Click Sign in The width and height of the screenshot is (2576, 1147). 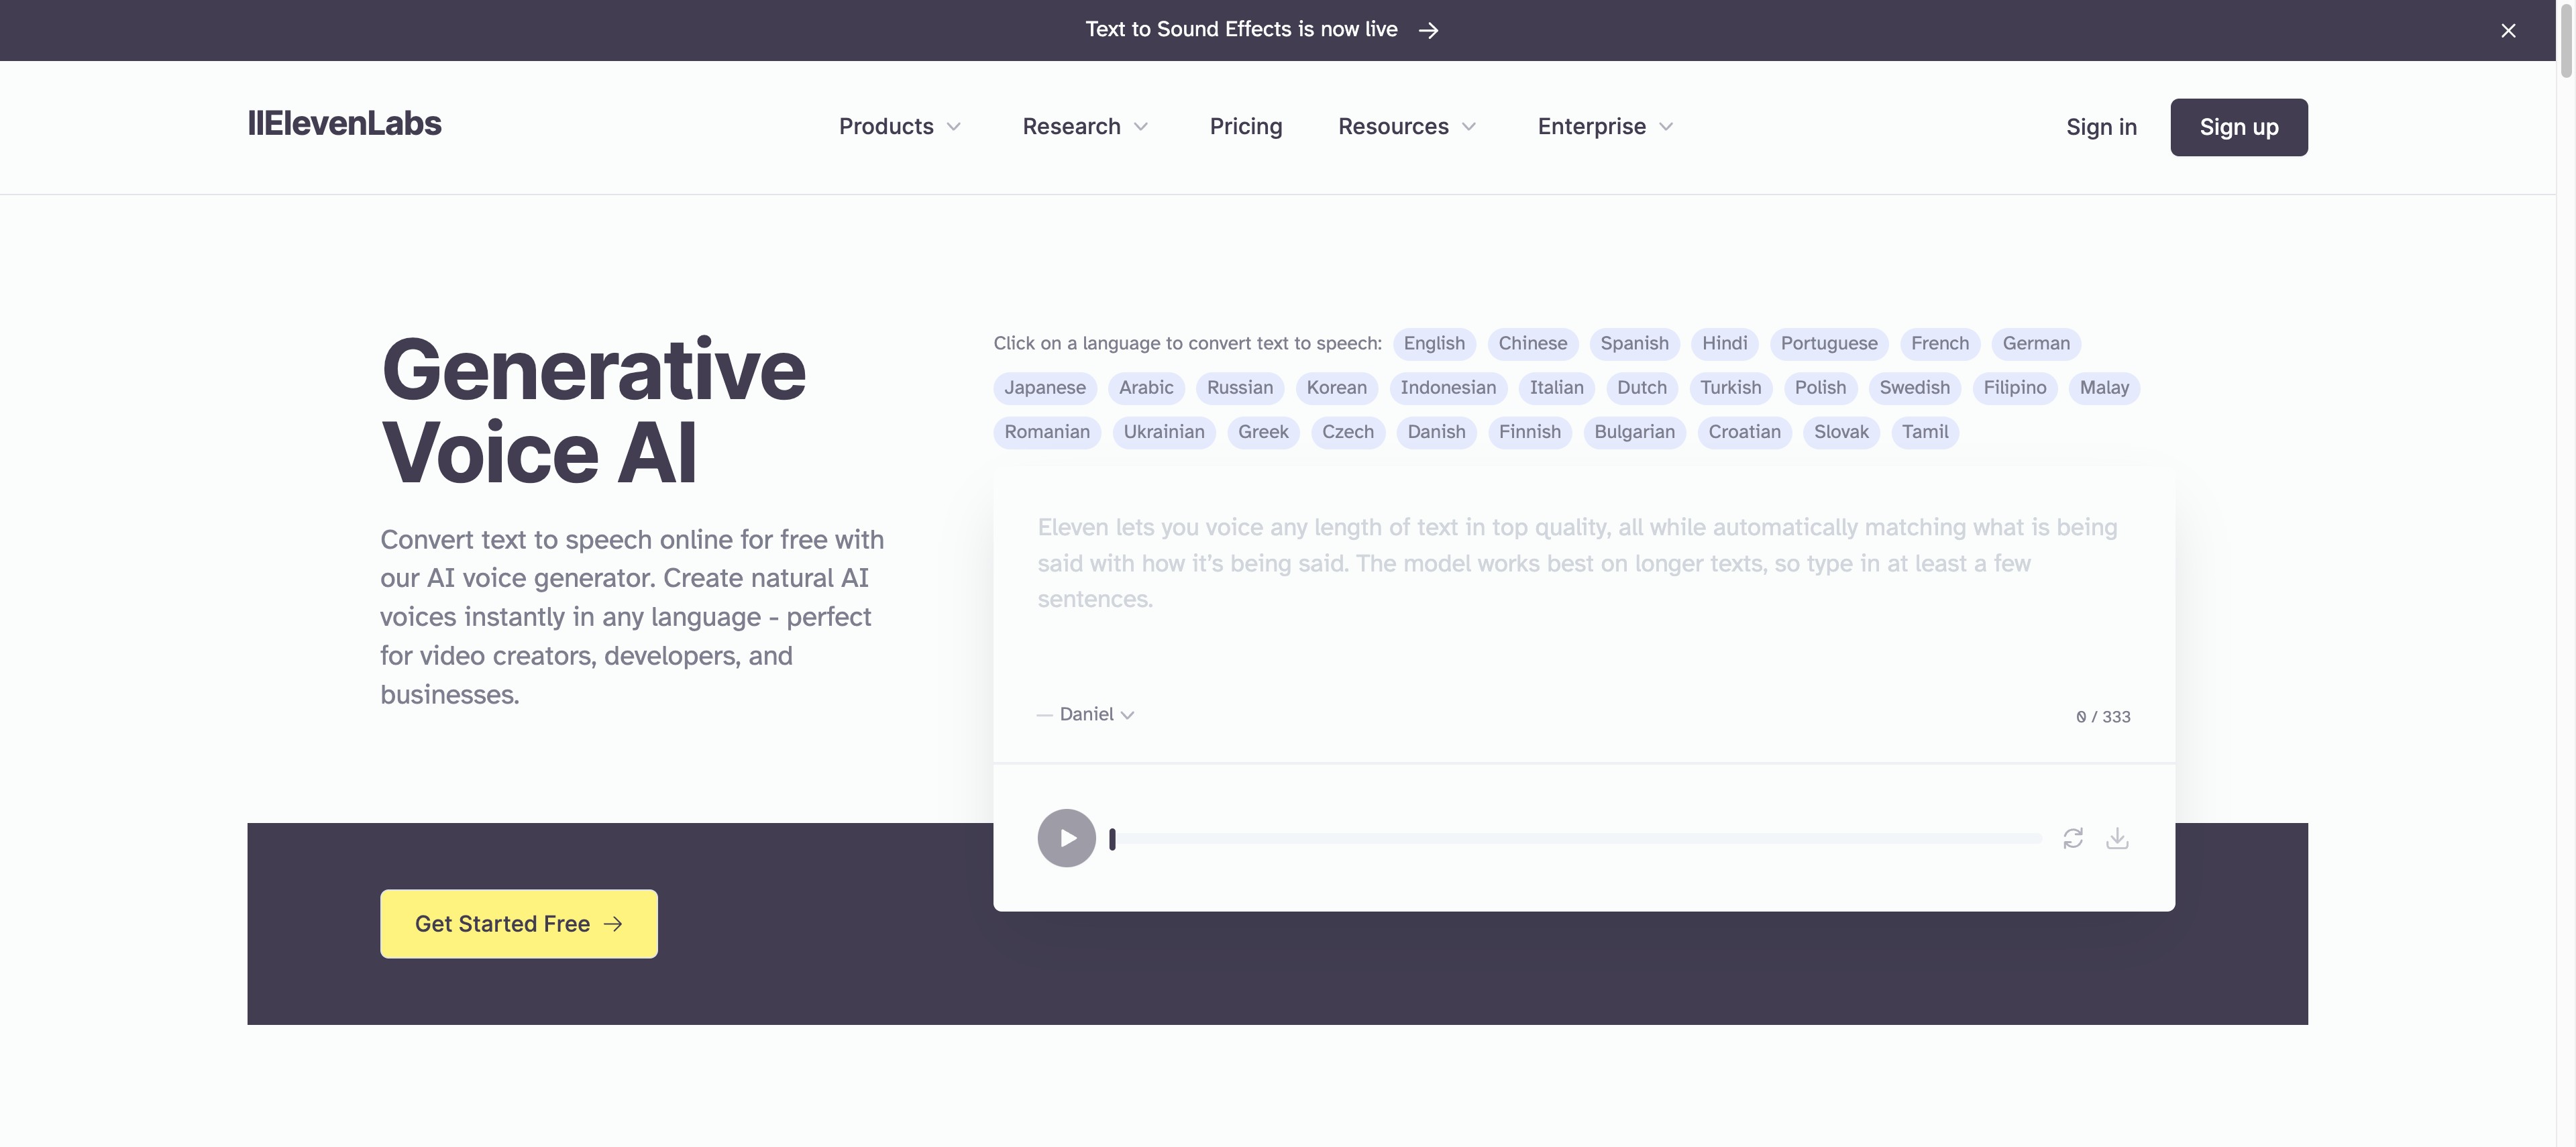[x=2101, y=127]
